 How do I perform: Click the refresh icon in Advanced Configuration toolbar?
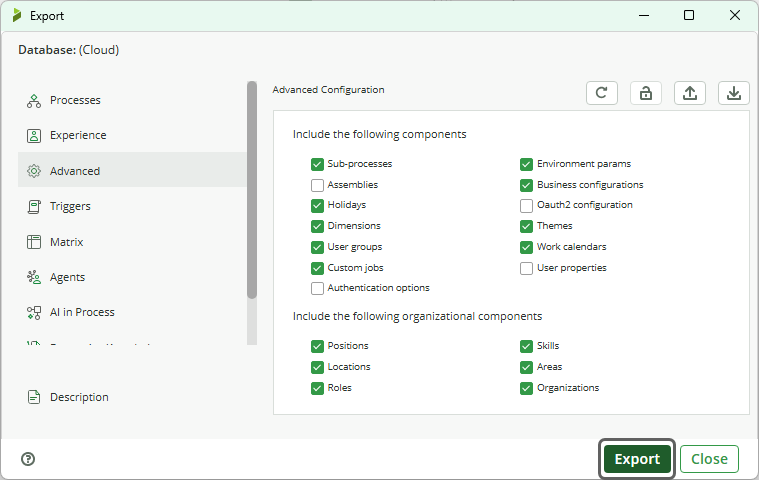[x=602, y=93]
